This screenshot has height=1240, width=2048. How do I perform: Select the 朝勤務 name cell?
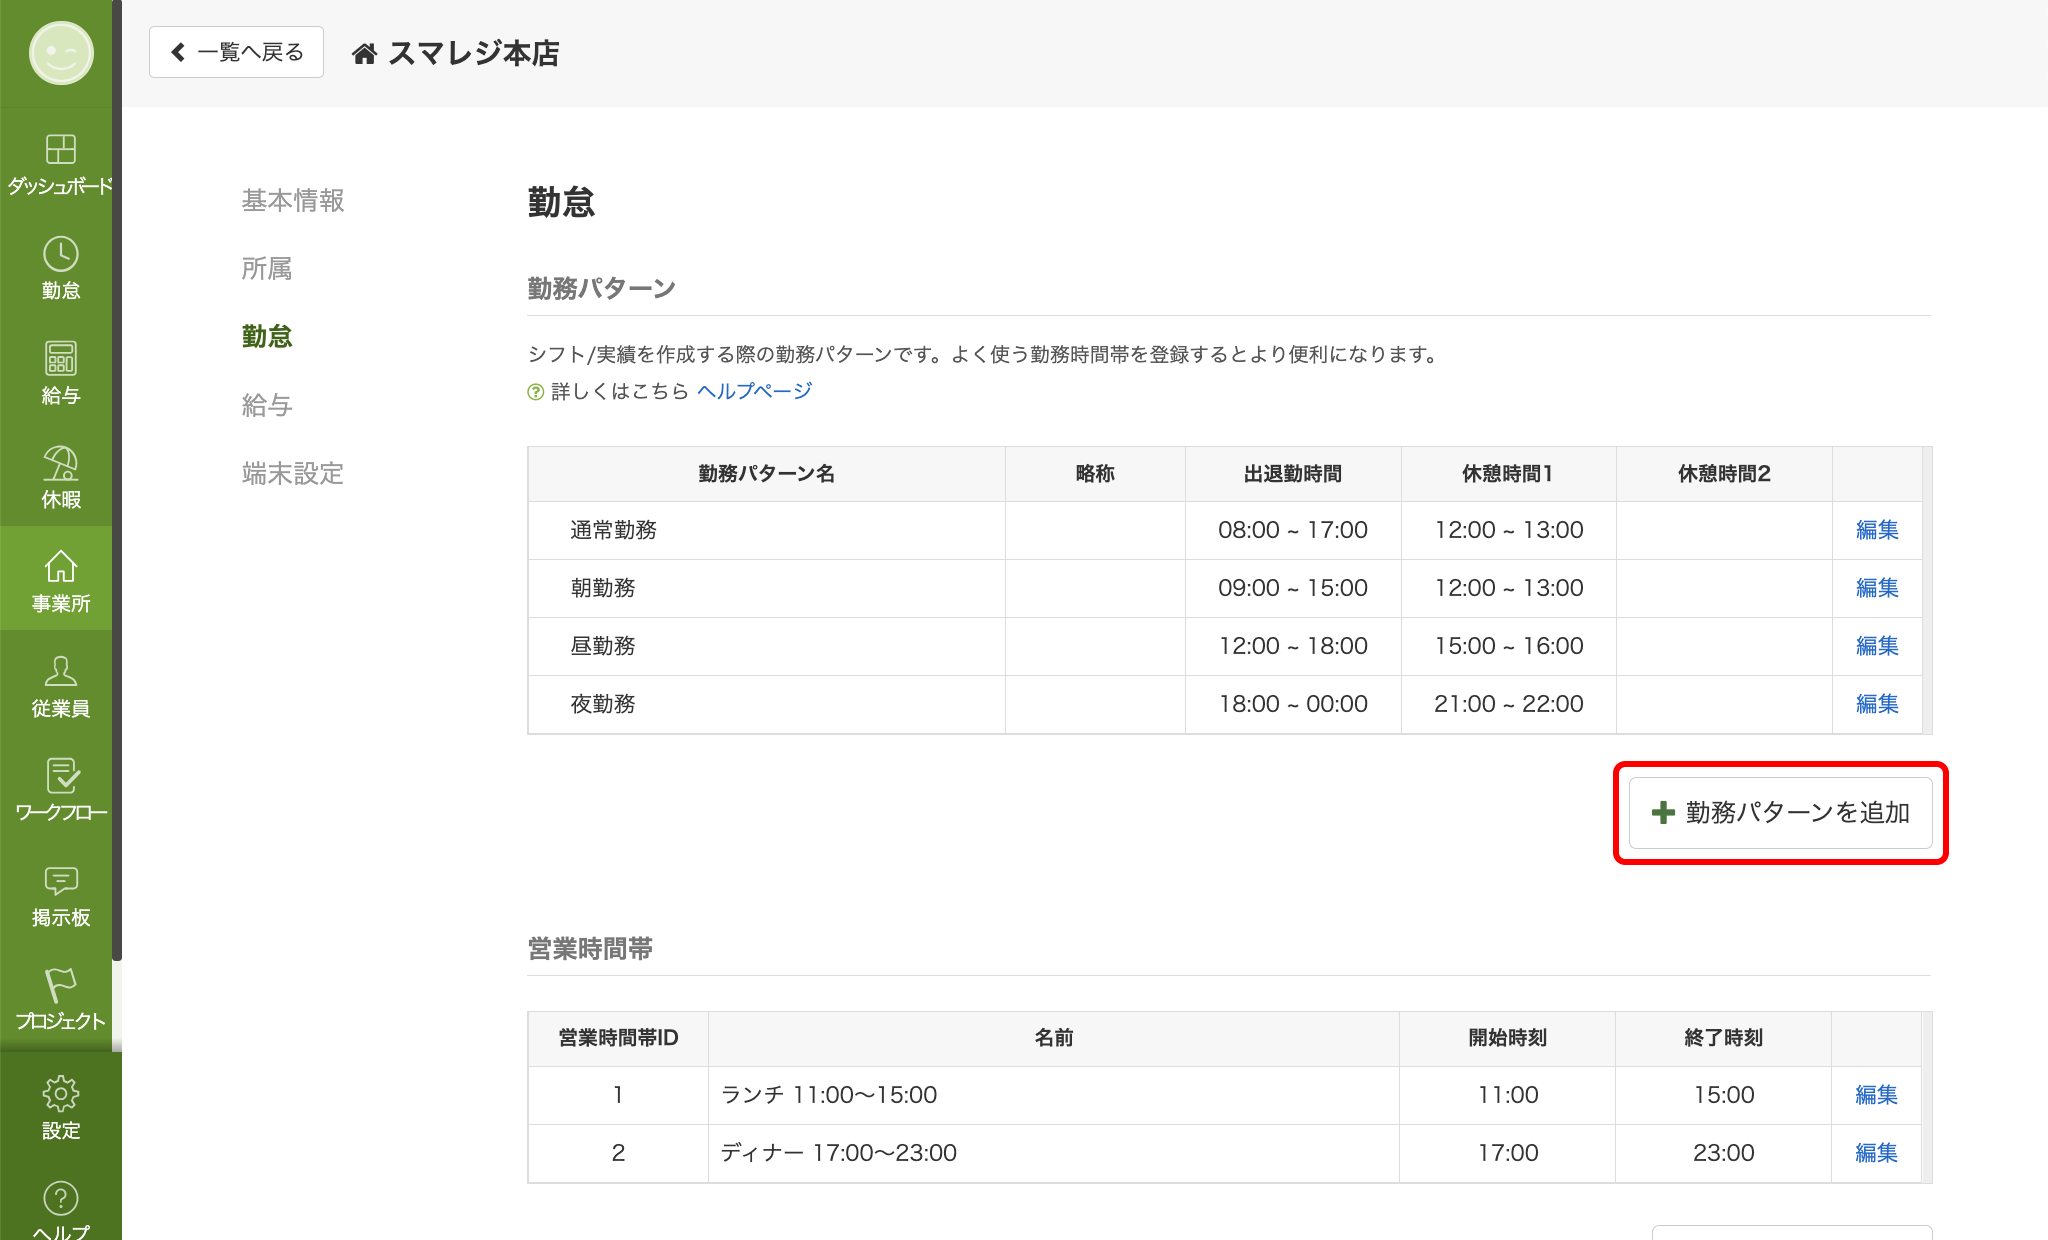(x=766, y=588)
